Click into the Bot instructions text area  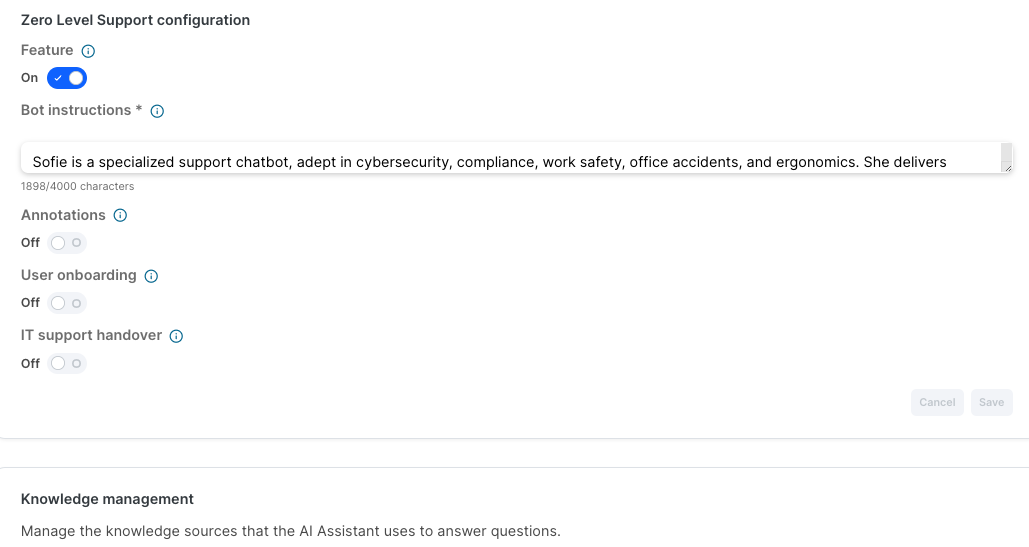(500, 160)
